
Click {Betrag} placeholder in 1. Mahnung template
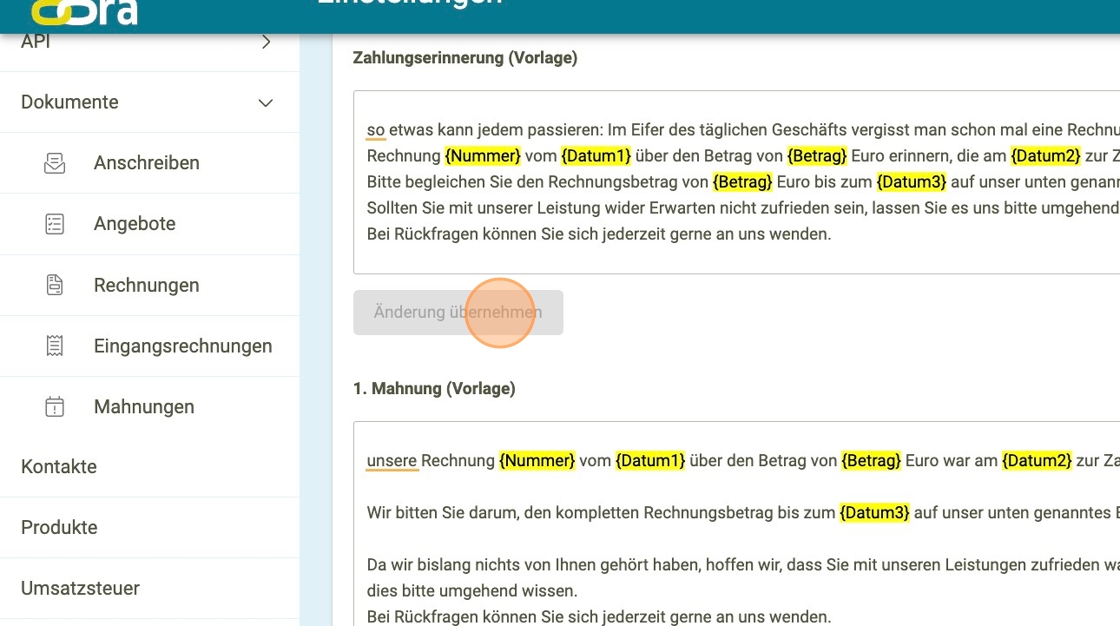[x=871, y=460]
